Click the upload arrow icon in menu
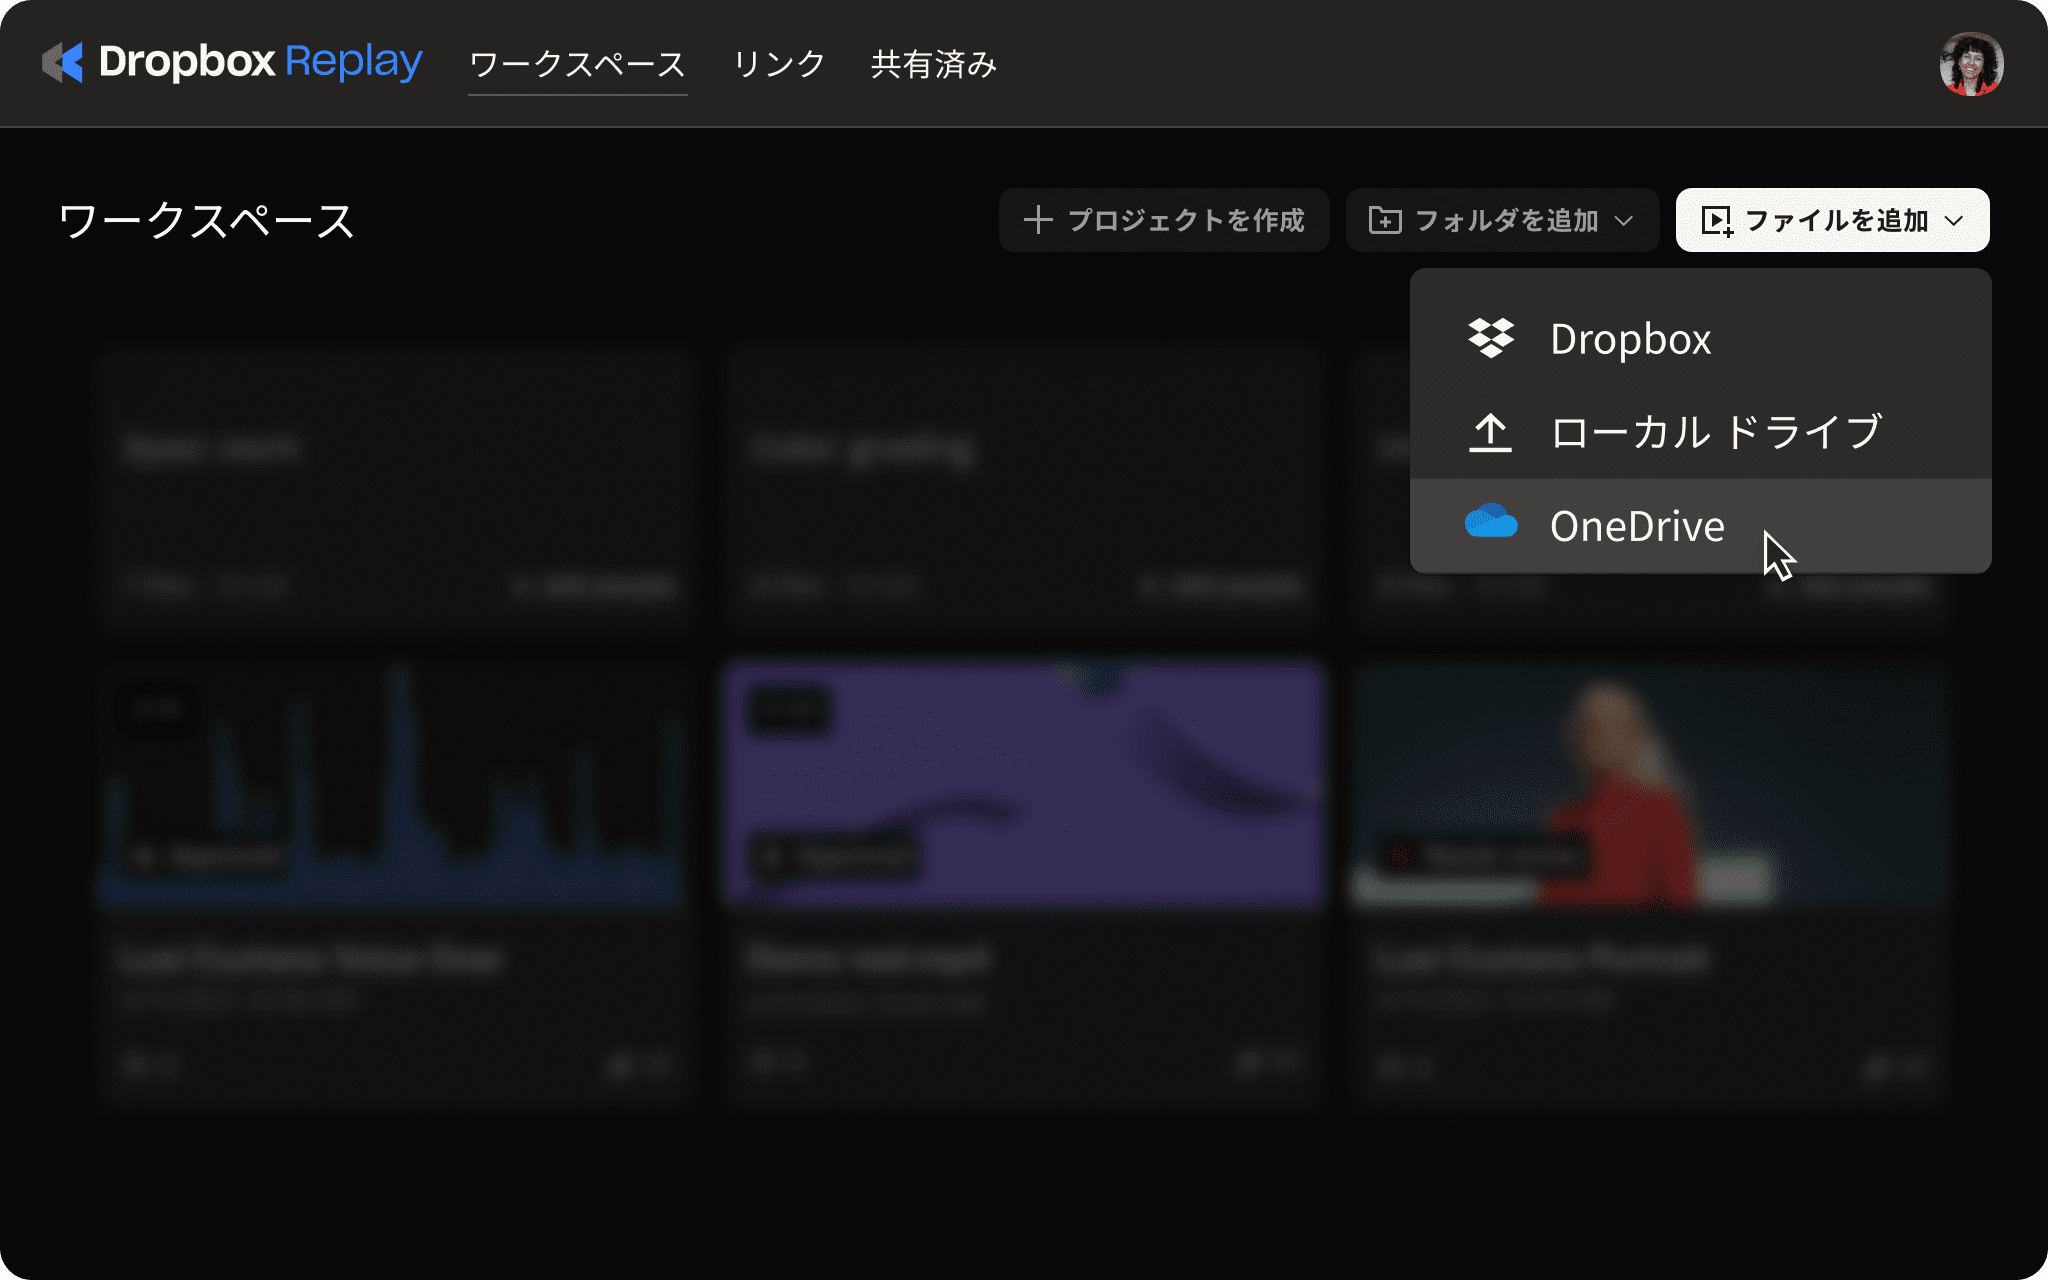 pyautogui.click(x=1490, y=433)
